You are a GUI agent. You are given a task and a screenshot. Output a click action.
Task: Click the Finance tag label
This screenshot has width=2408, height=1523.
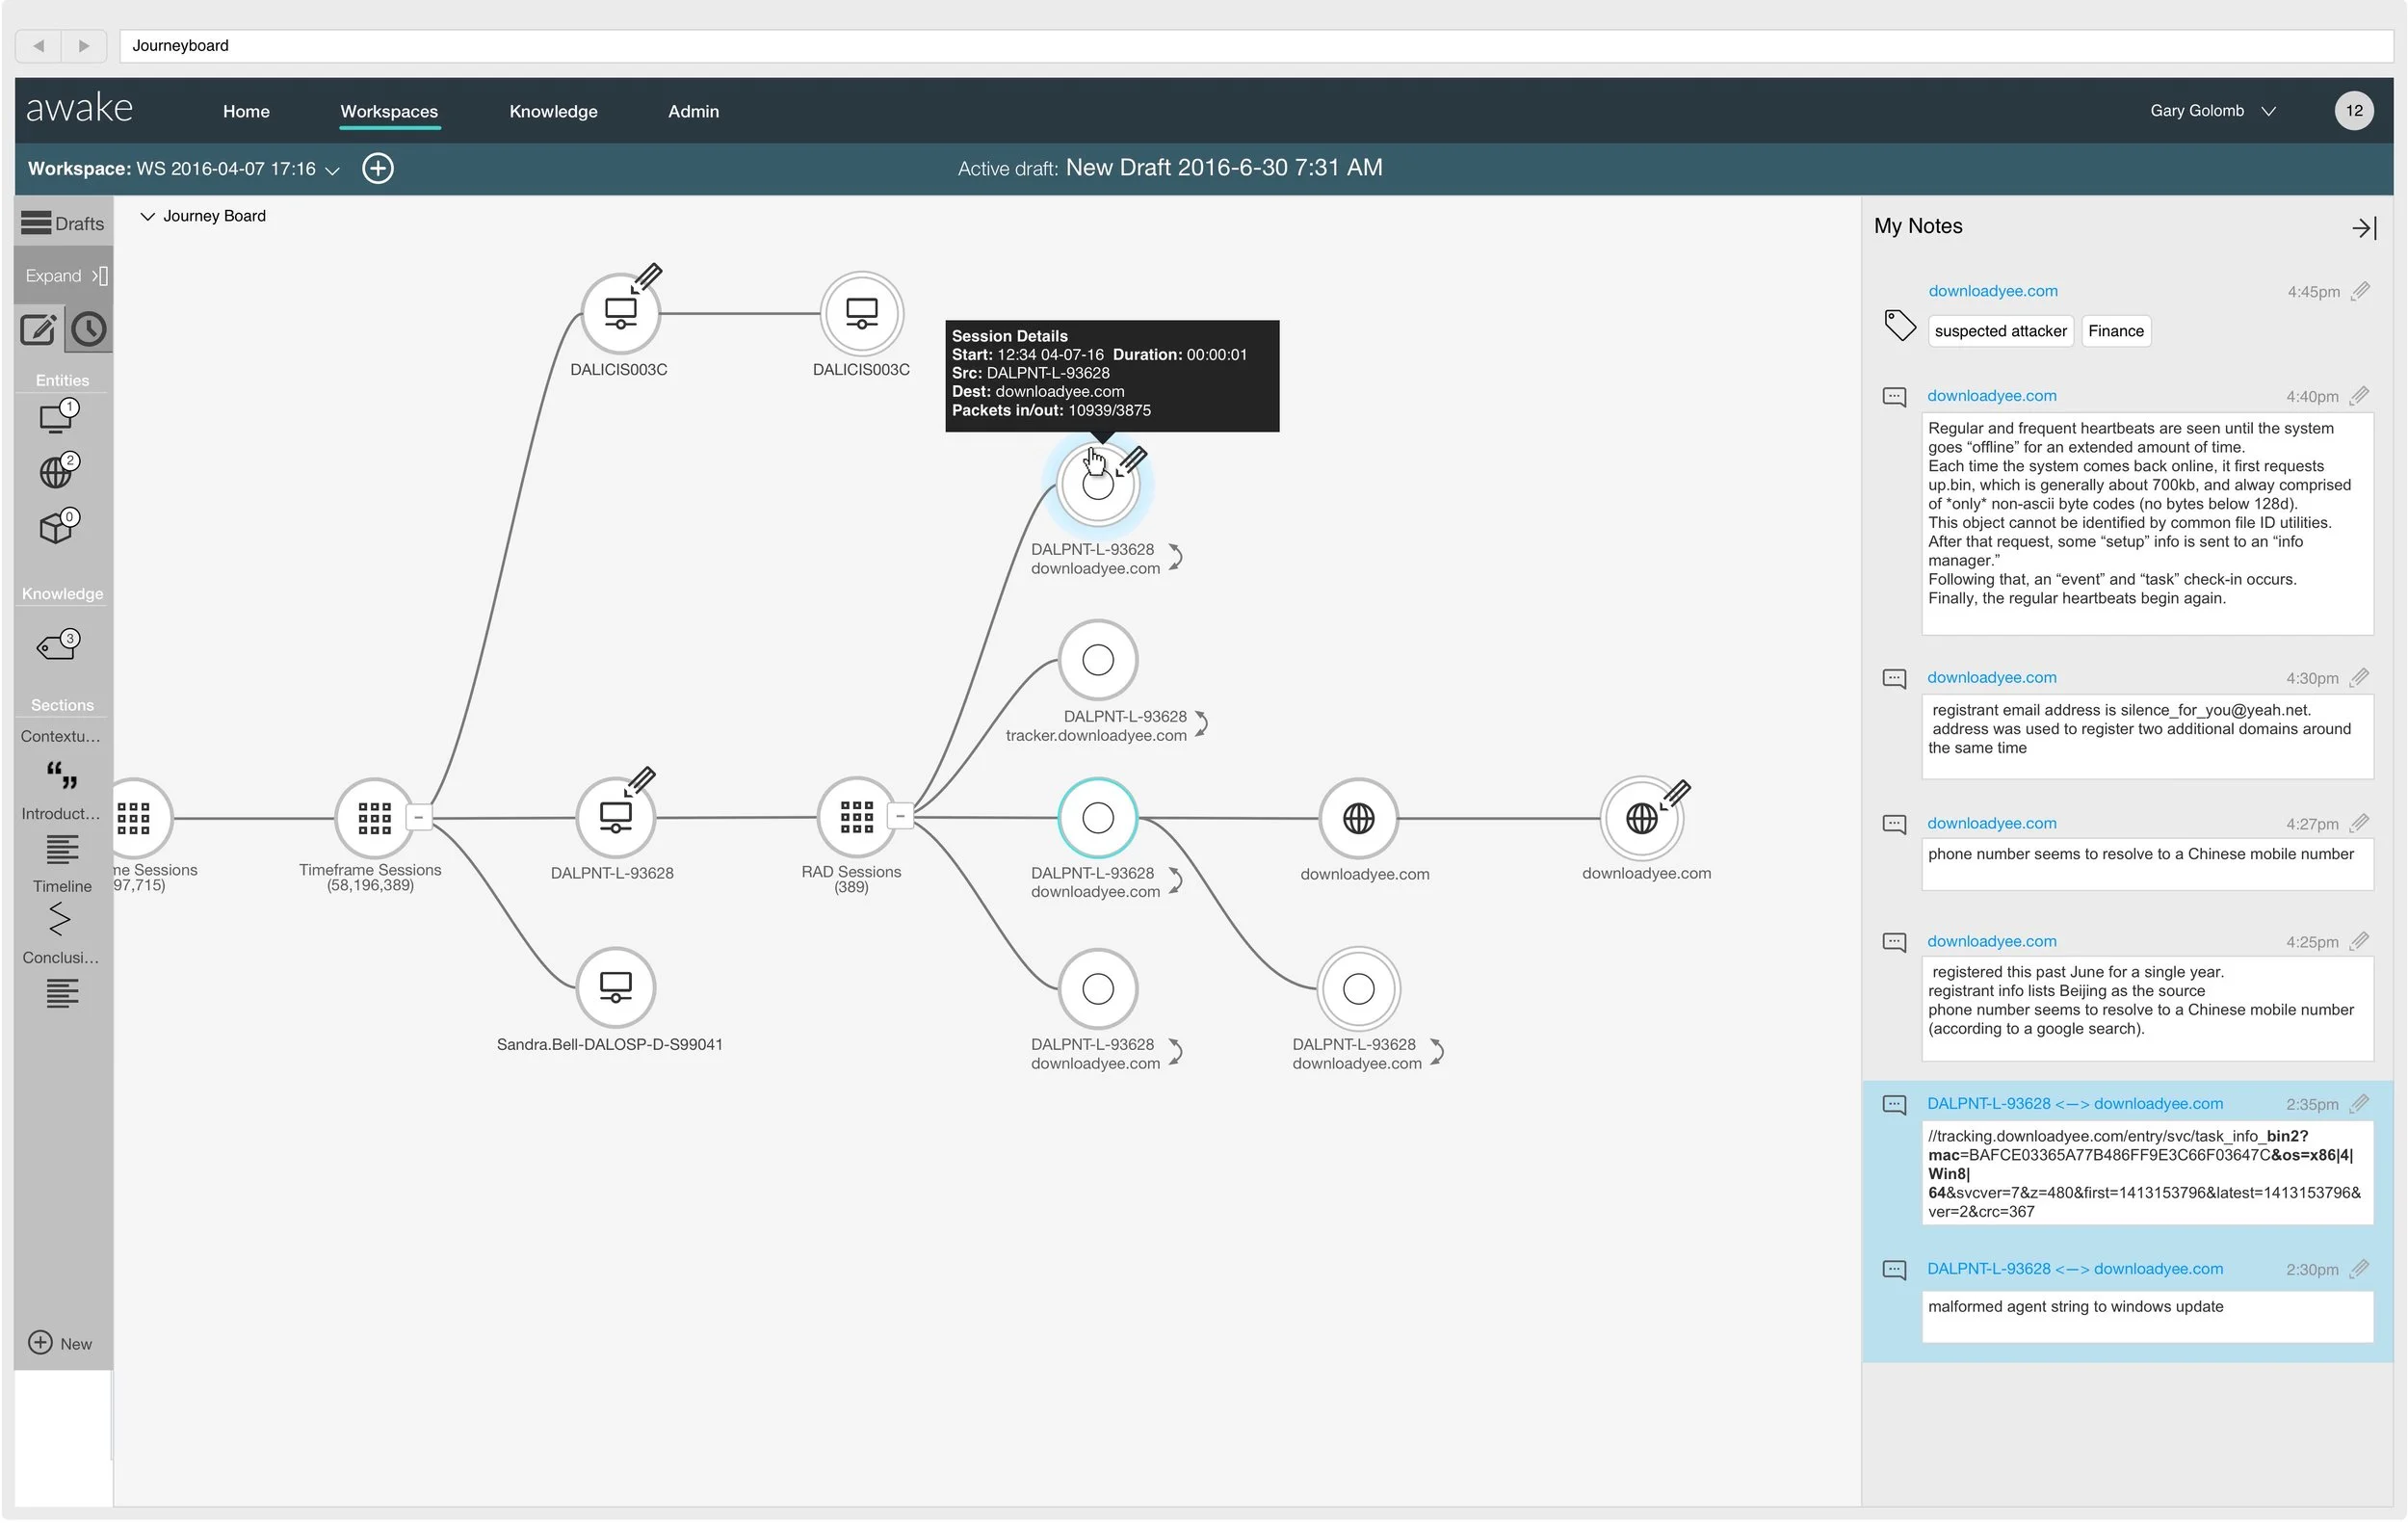[x=2115, y=332]
